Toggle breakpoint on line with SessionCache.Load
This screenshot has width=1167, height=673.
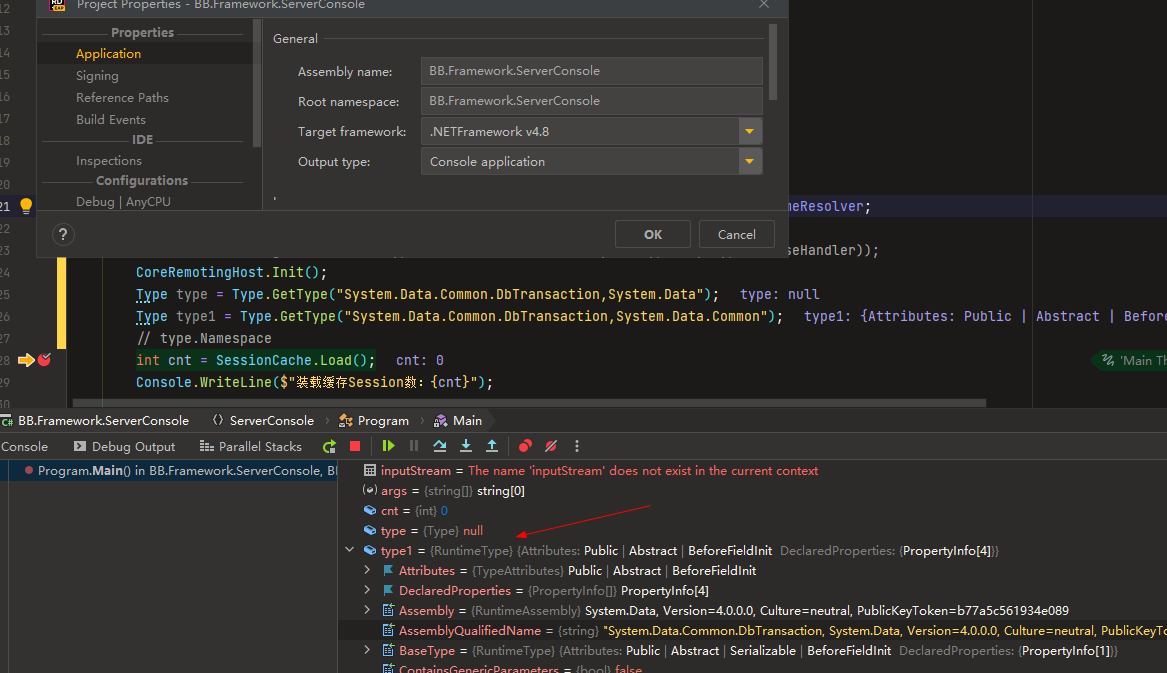point(45,360)
